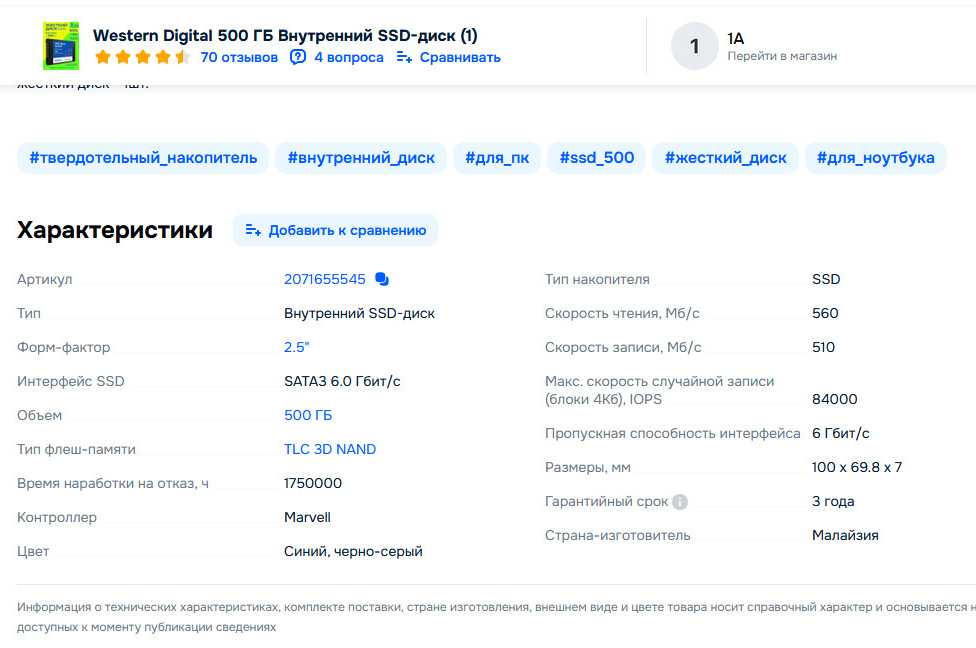
Task: Click the value 6 Гбит/с
Action: [x=840, y=433]
